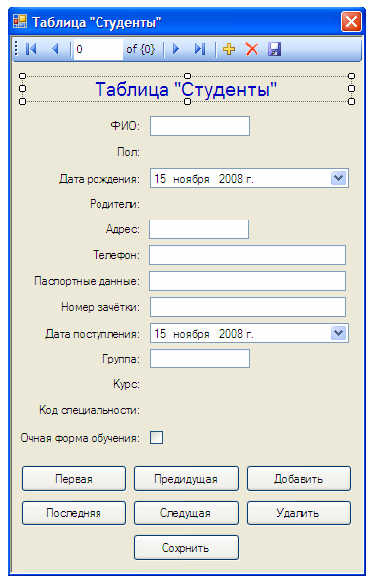
Task: Click the move next record arrow icon
Action: pyautogui.click(x=176, y=49)
